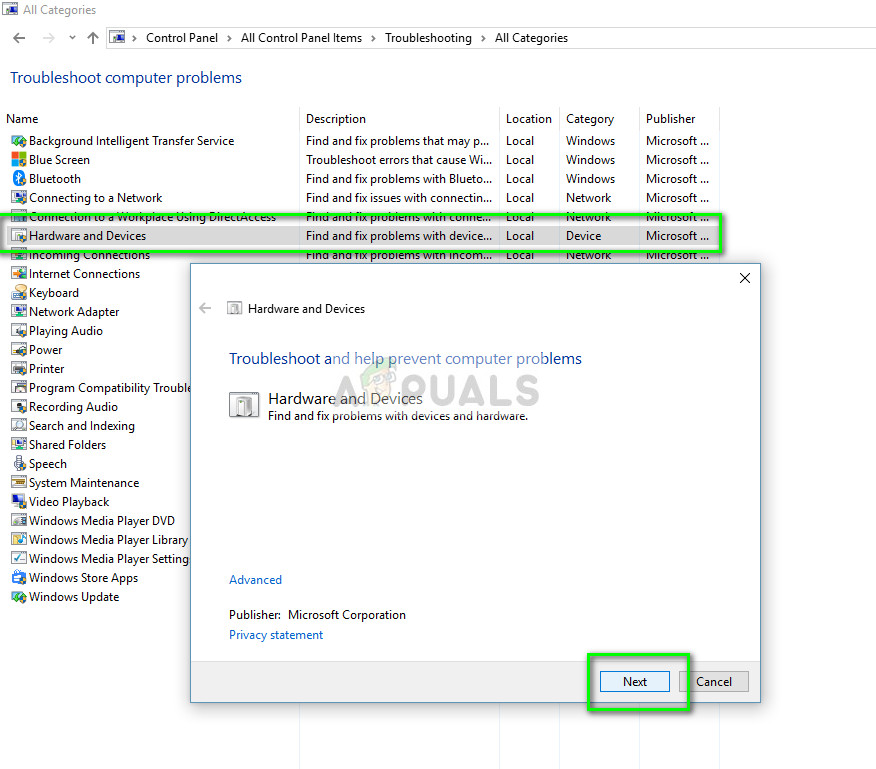Click the Blue Screen troubleshooter icon
876x769 pixels.
pos(19,160)
